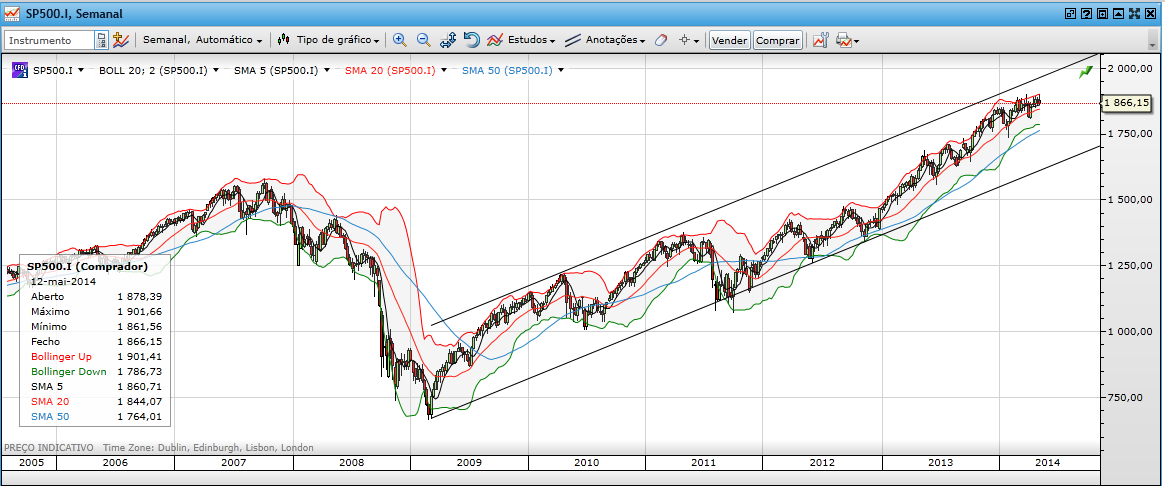Screen dimensions: 1165x486
Task: Open the print options dropdown arrow
Action: coord(856,41)
